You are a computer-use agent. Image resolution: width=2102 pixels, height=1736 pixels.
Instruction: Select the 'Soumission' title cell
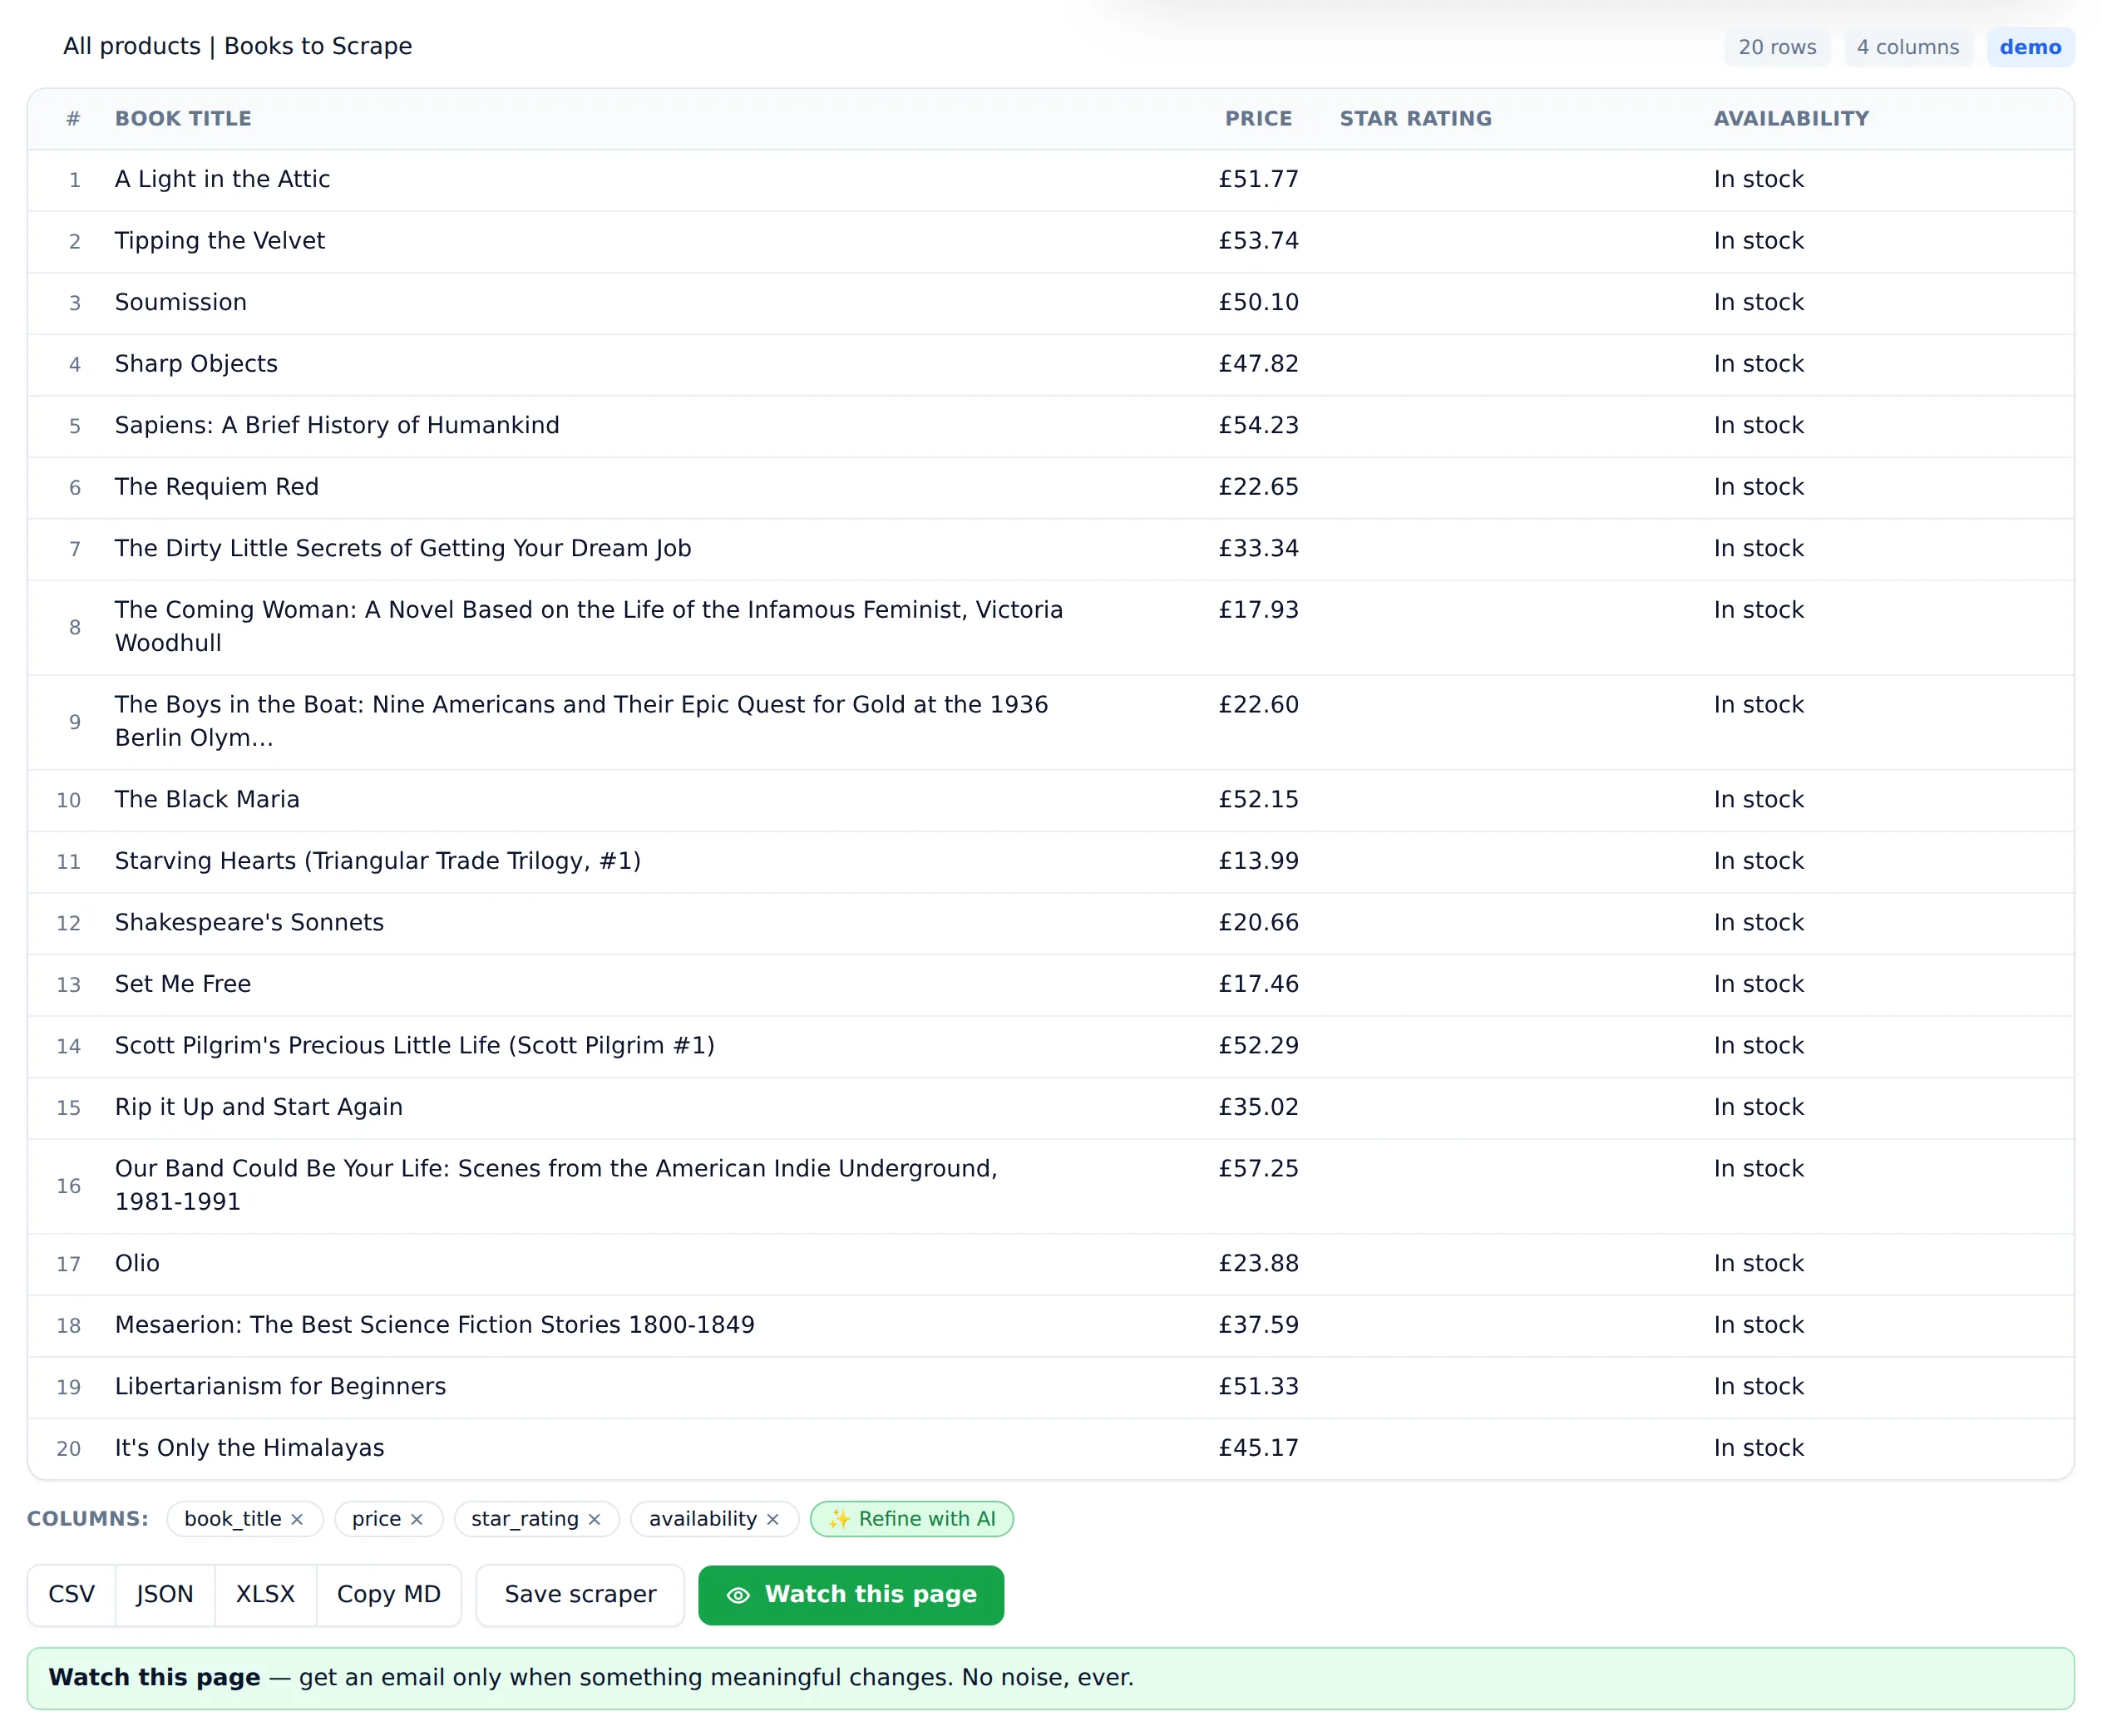(x=181, y=302)
